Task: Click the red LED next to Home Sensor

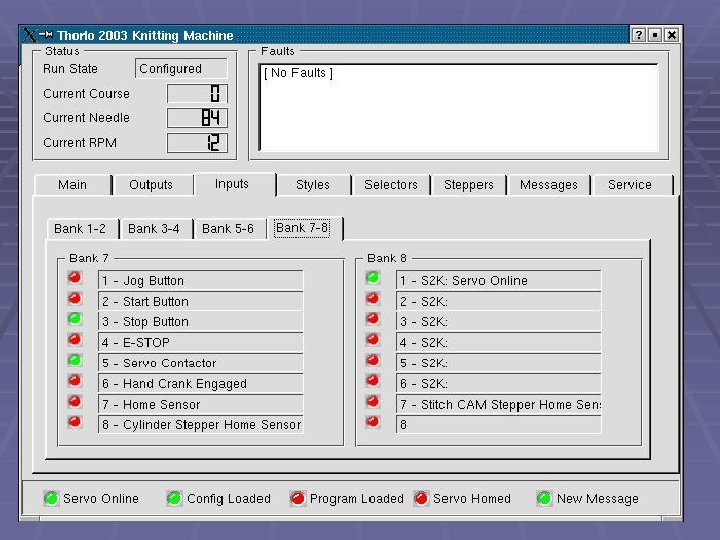Action: [75, 402]
